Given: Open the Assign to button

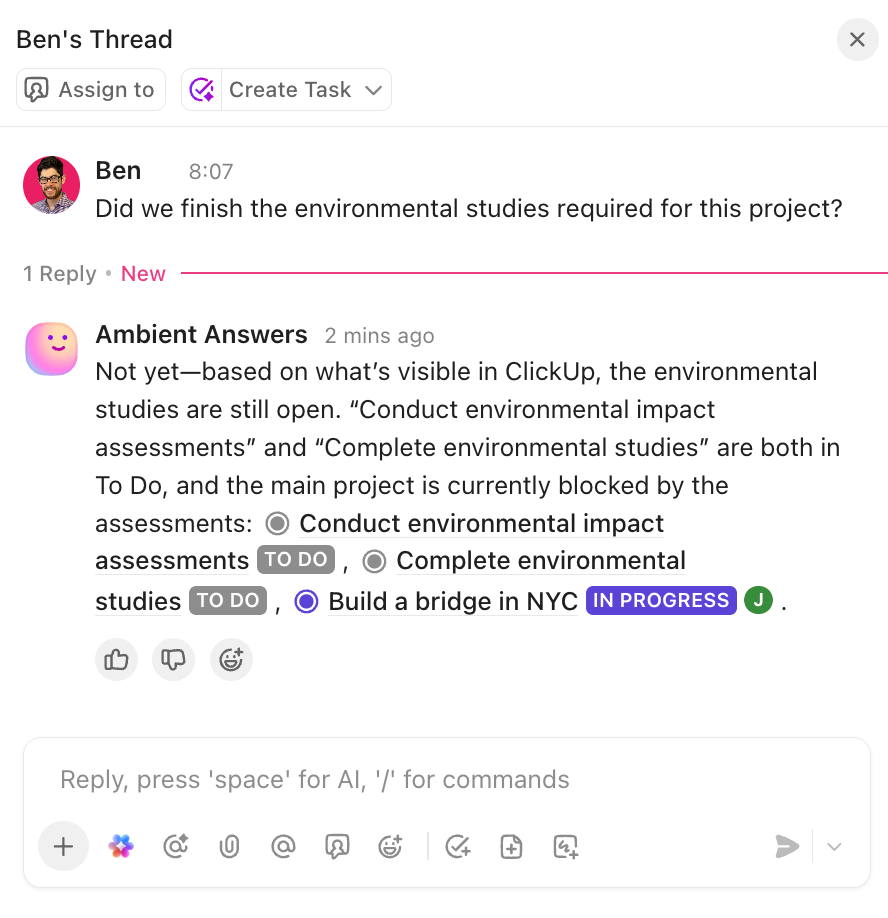Looking at the screenshot, I should tap(90, 89).
